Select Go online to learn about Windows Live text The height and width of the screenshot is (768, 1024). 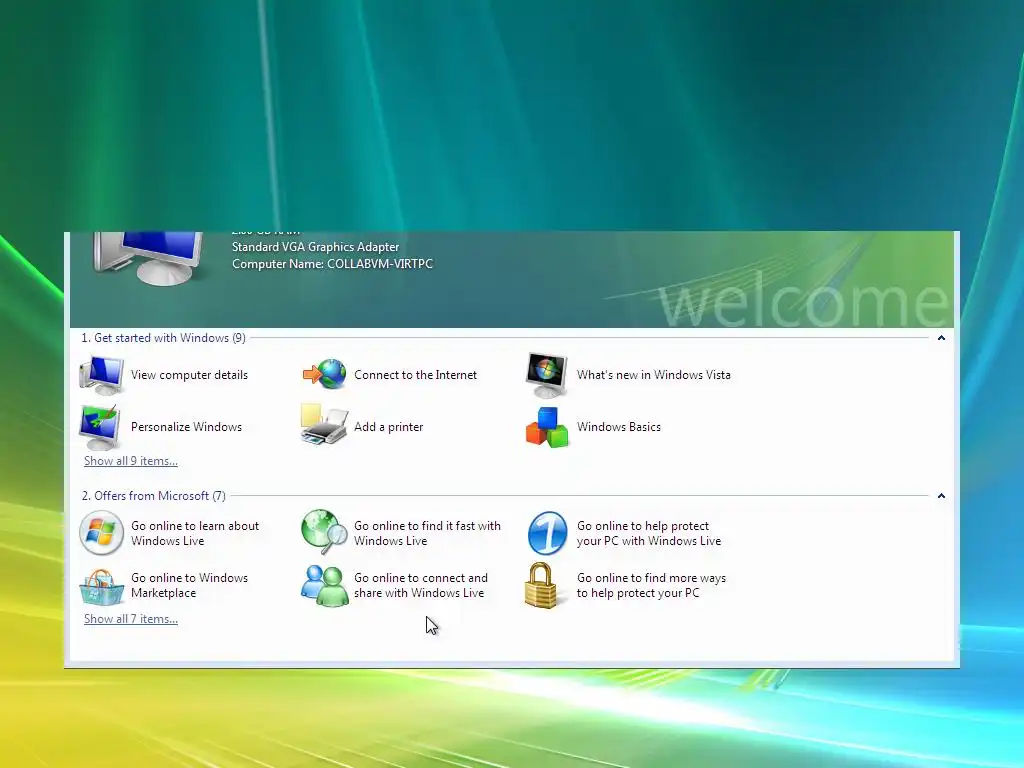[195, 534]
